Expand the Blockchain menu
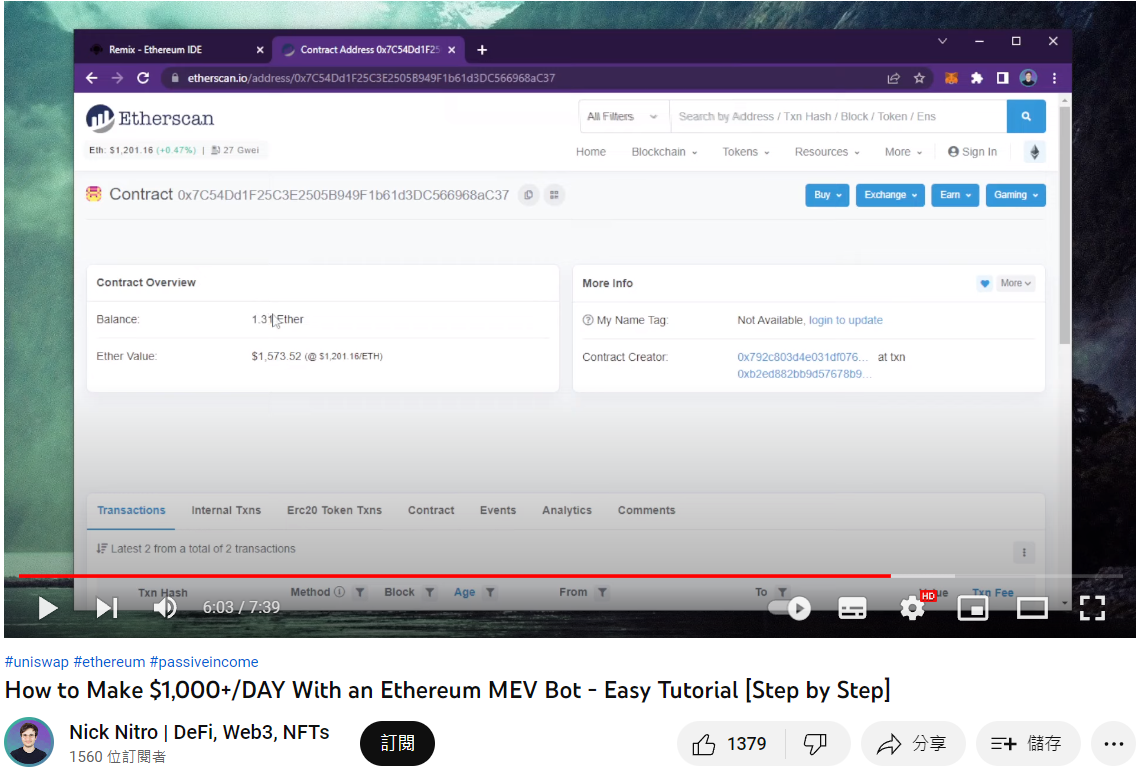 click(x=664, y=151)
